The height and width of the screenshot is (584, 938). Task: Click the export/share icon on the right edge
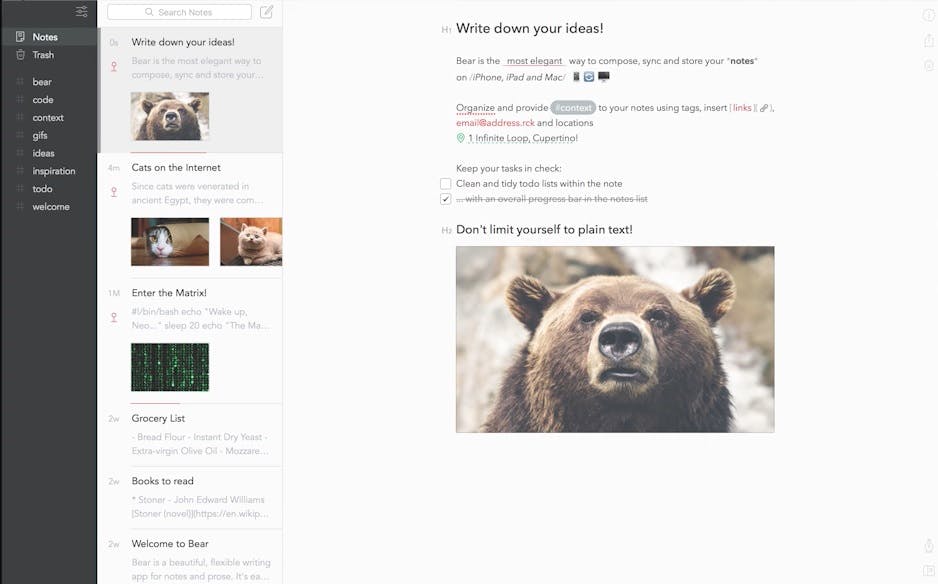click(x=928, y=40)
